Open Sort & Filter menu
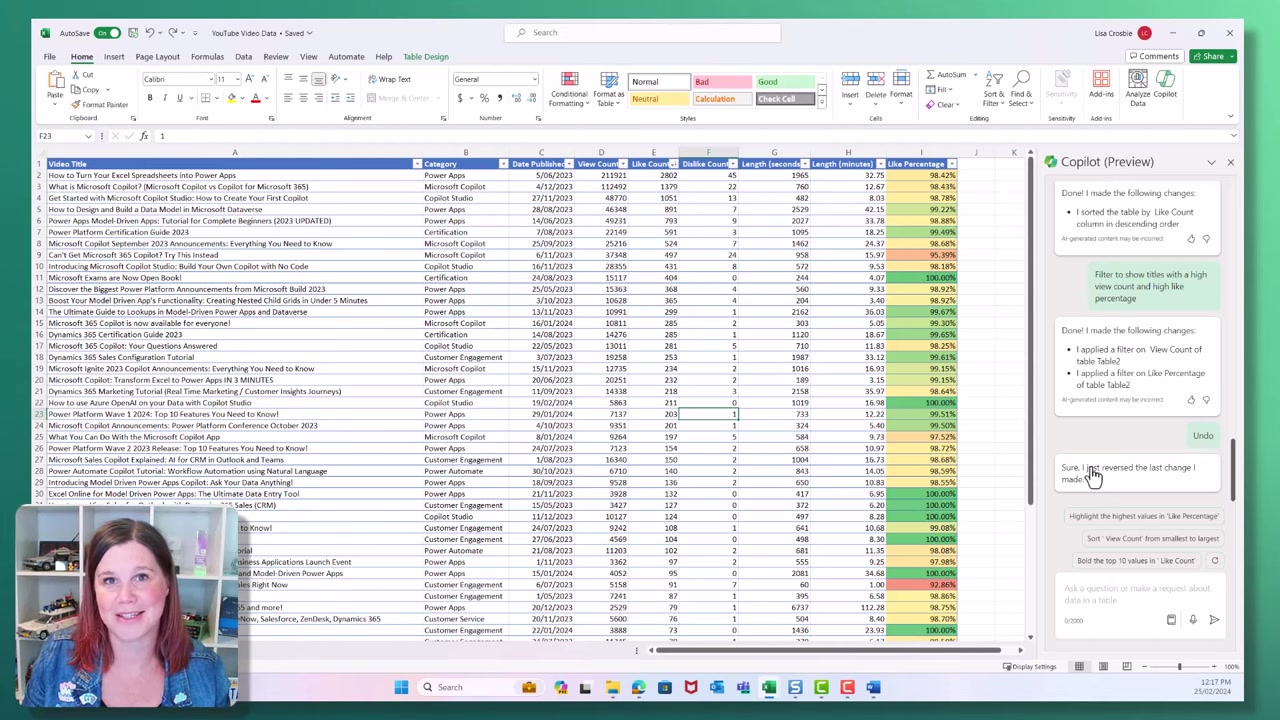The image size is (1280, 720). pos(993,90)
